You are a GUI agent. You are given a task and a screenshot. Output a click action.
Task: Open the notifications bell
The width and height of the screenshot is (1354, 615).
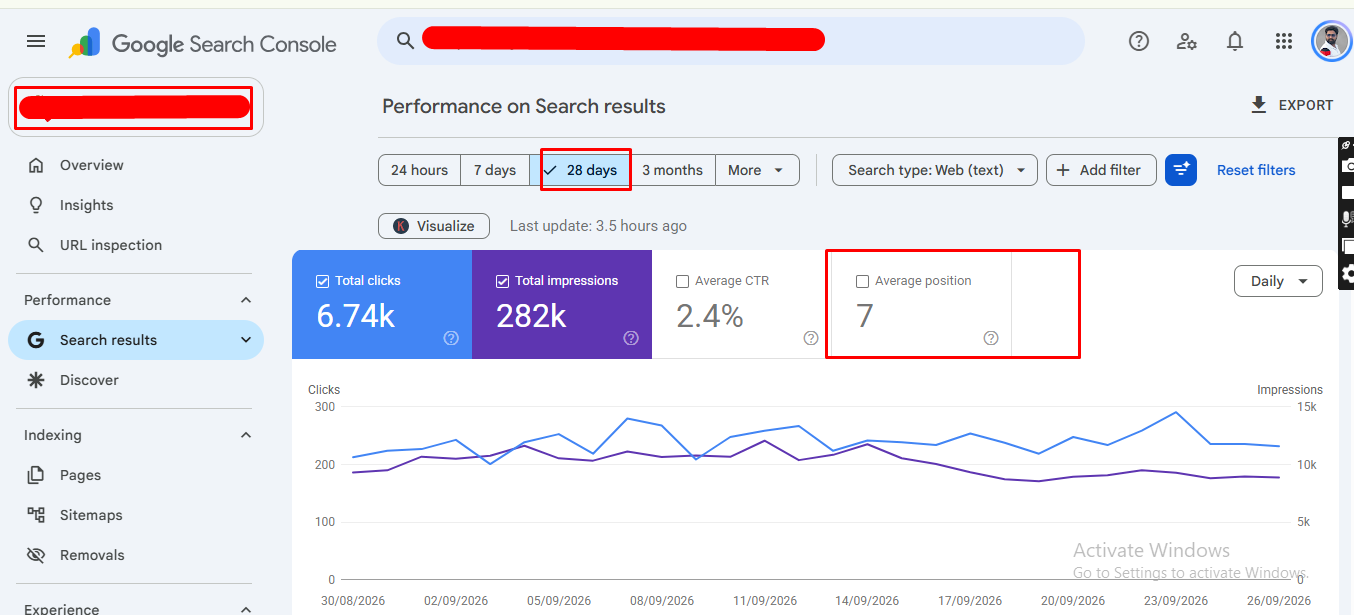pyautogui.click(x=1235, y=41)
